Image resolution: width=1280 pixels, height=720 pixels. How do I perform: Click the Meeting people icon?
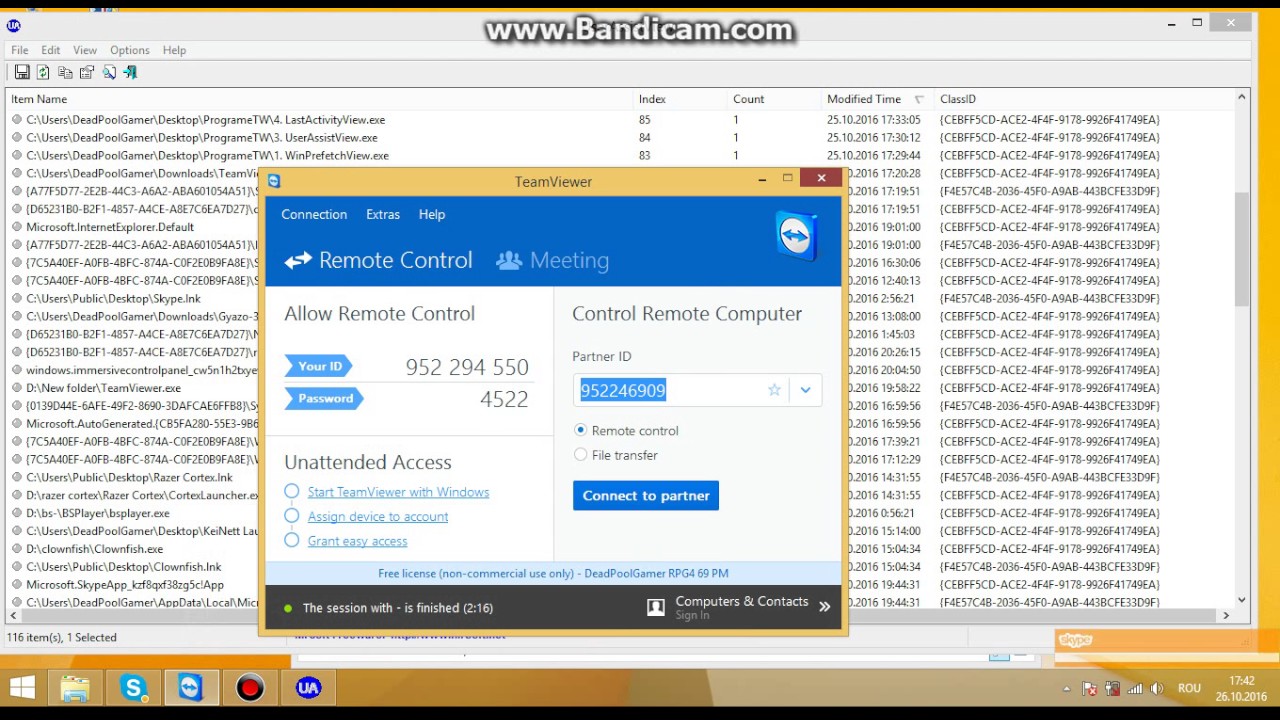tap(509, 260)
